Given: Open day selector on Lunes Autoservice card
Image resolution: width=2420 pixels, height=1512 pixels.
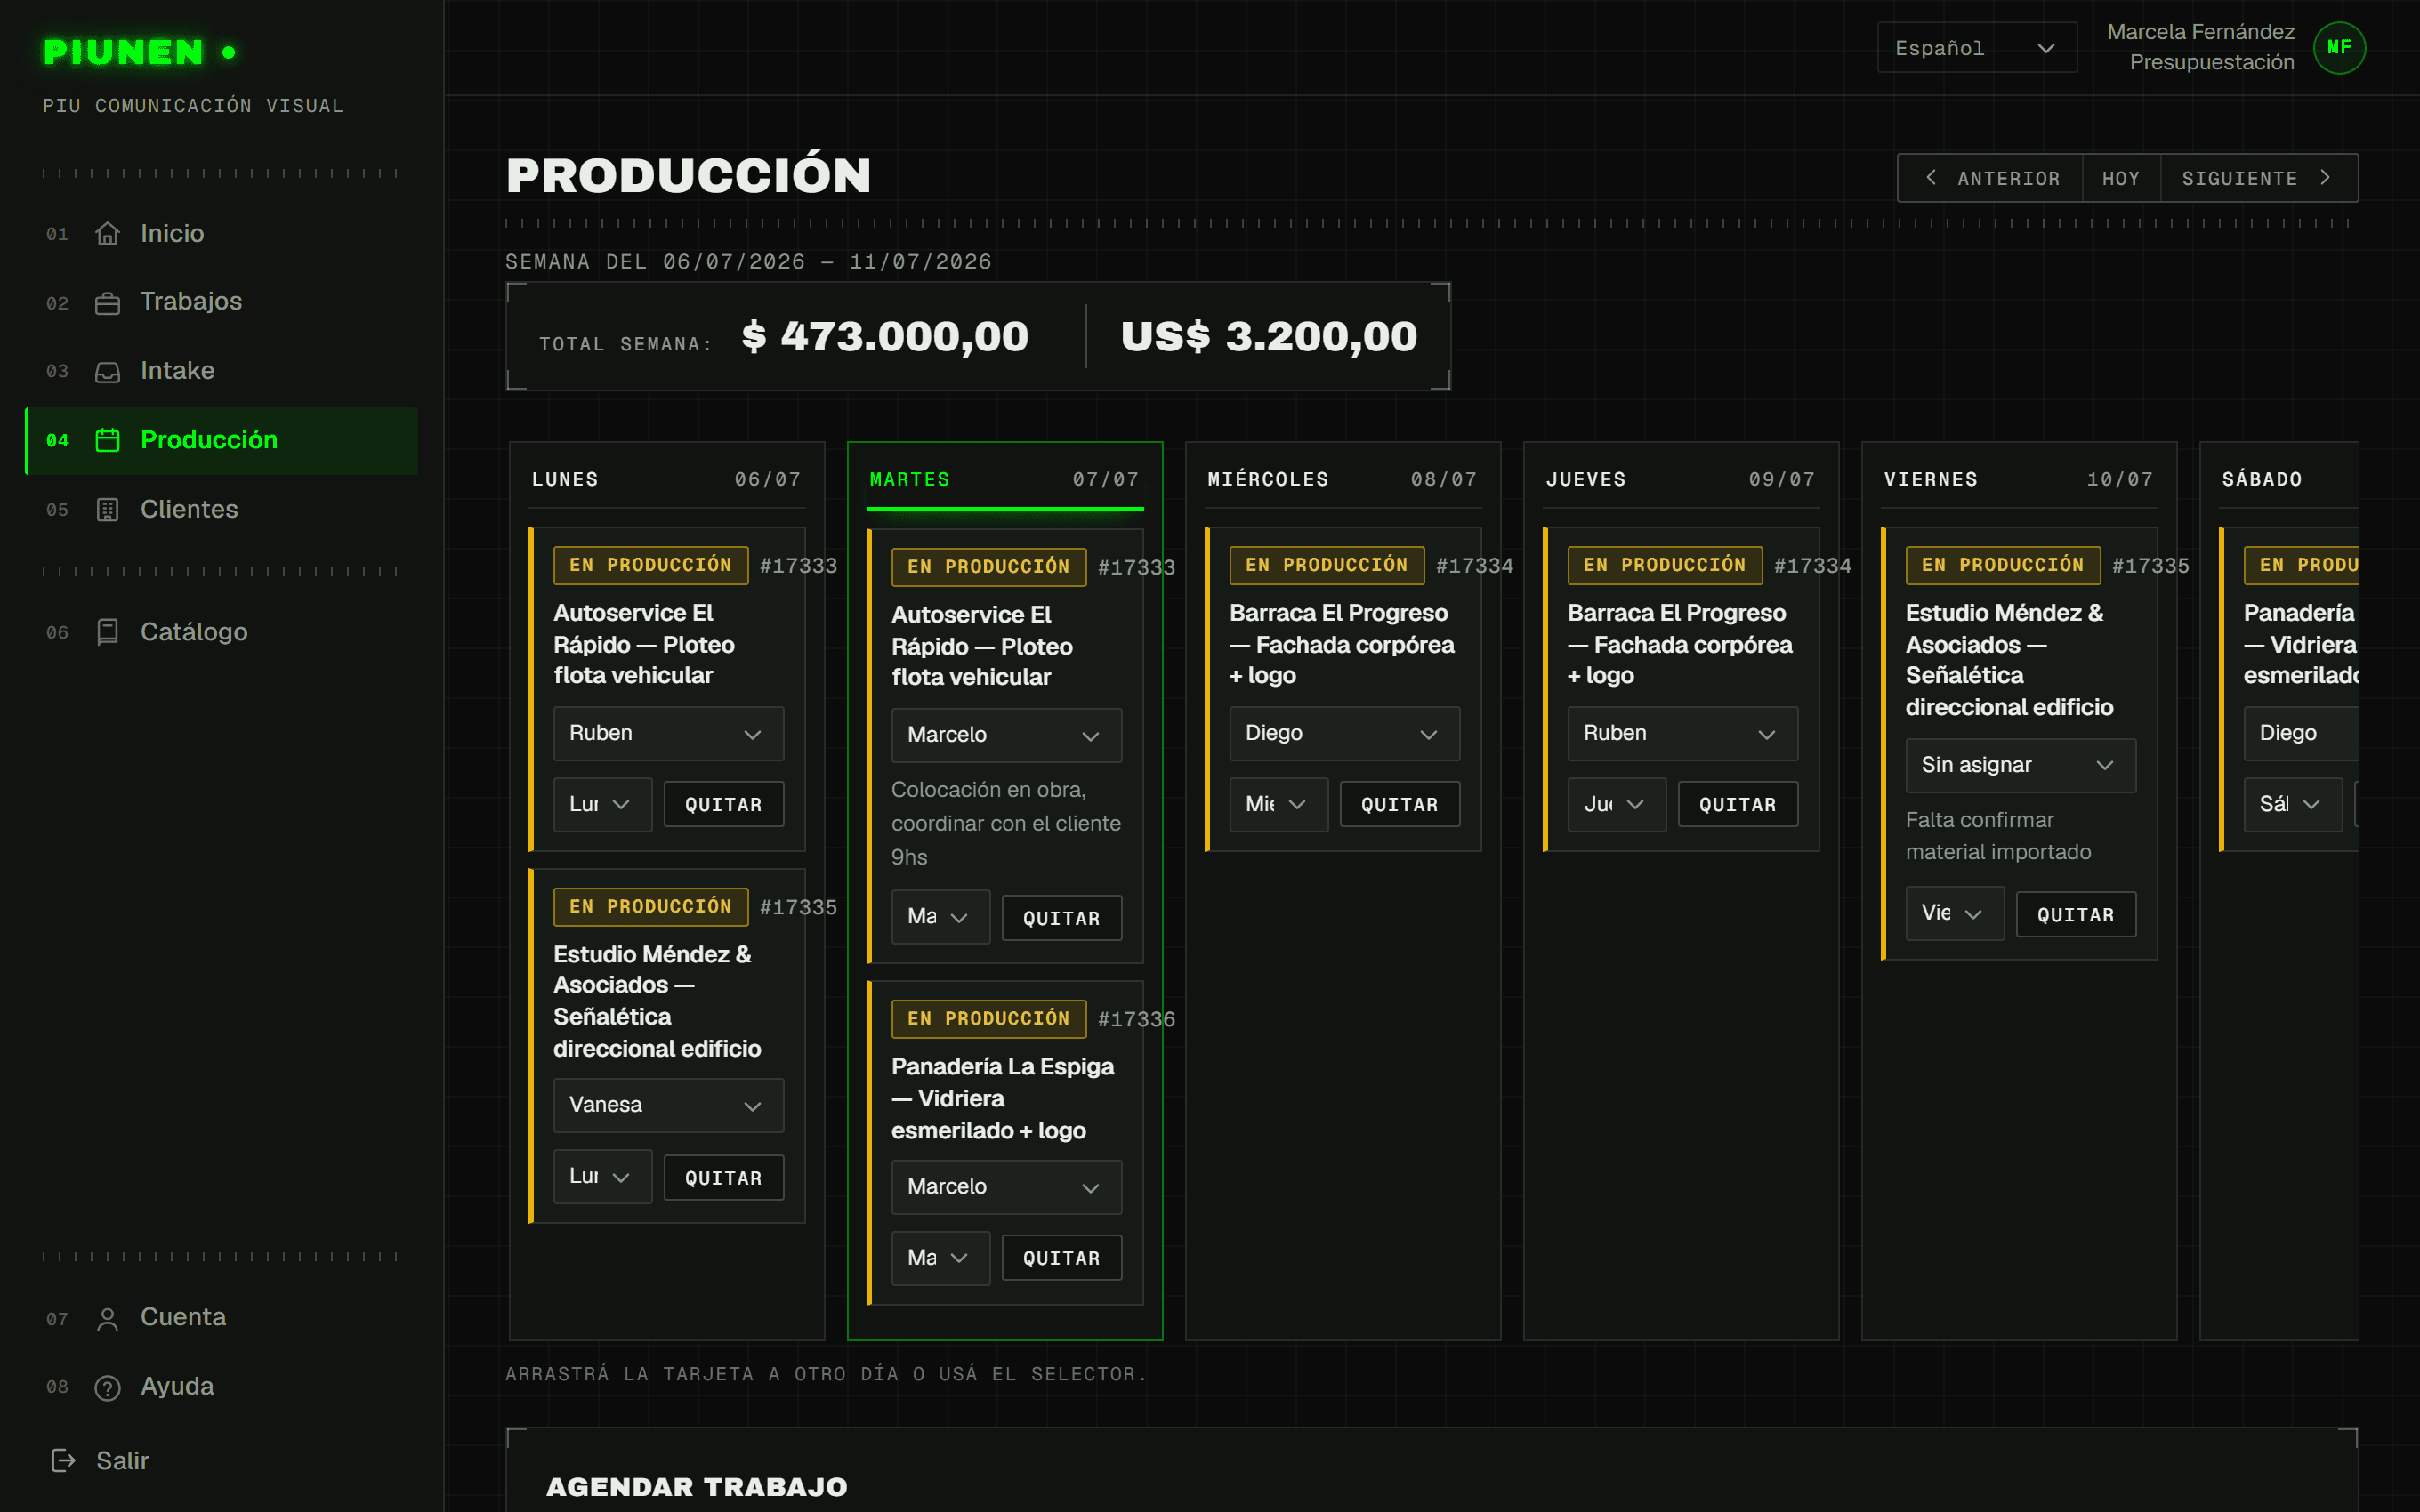Looking at the screenshot, I should [602, 805].
